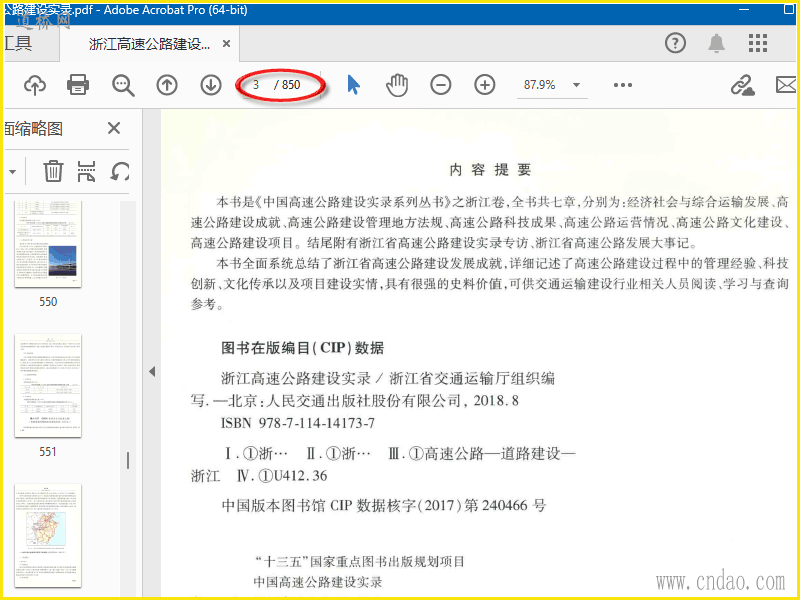The height and width of the screenshot is (600, 800).
Task: Minimize the Acrobat window
Action: [x=744, y=10]
